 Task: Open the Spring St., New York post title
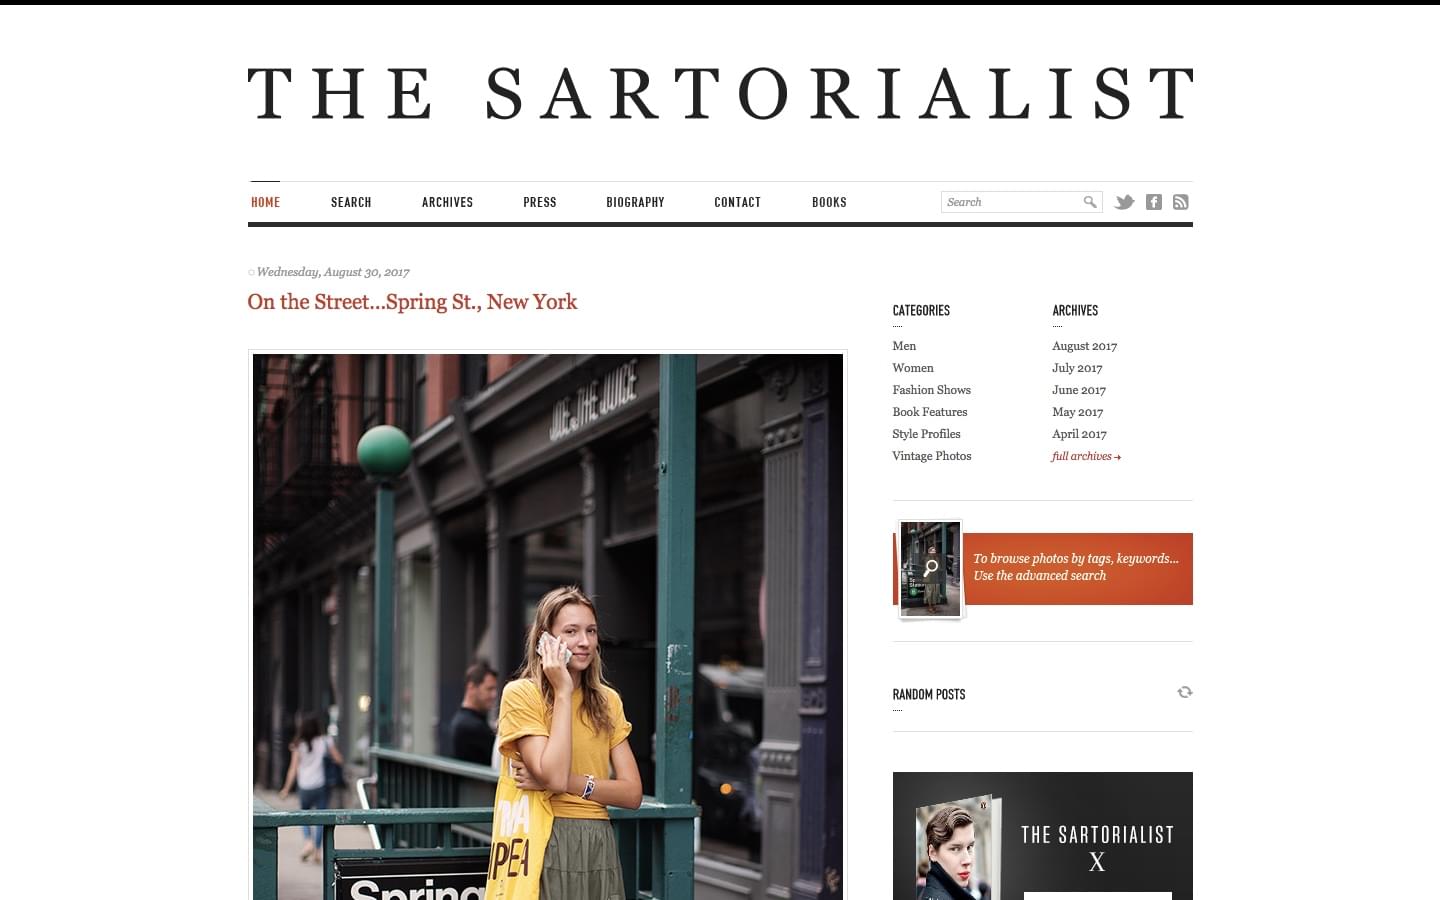(412, 302)
